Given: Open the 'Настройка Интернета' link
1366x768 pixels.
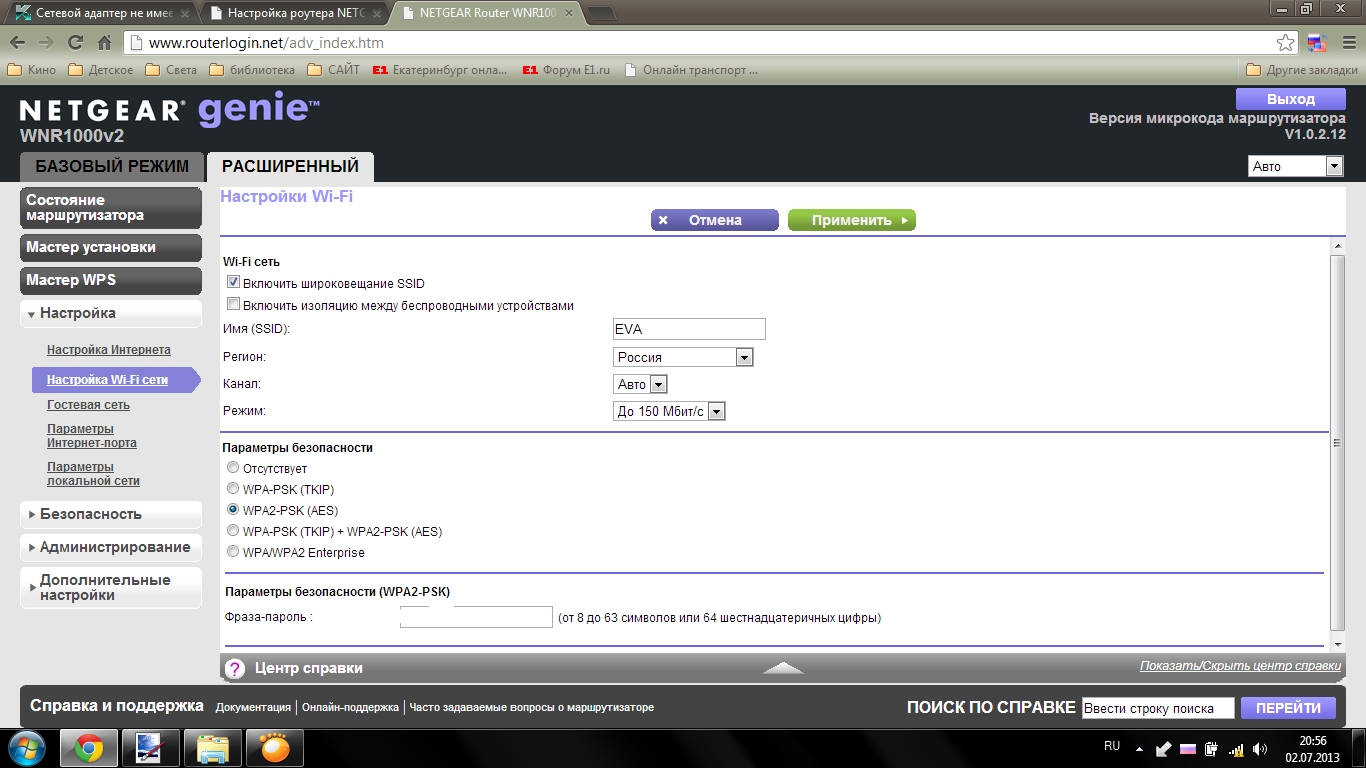Looking at the screenshot, I should click(109, 350).
